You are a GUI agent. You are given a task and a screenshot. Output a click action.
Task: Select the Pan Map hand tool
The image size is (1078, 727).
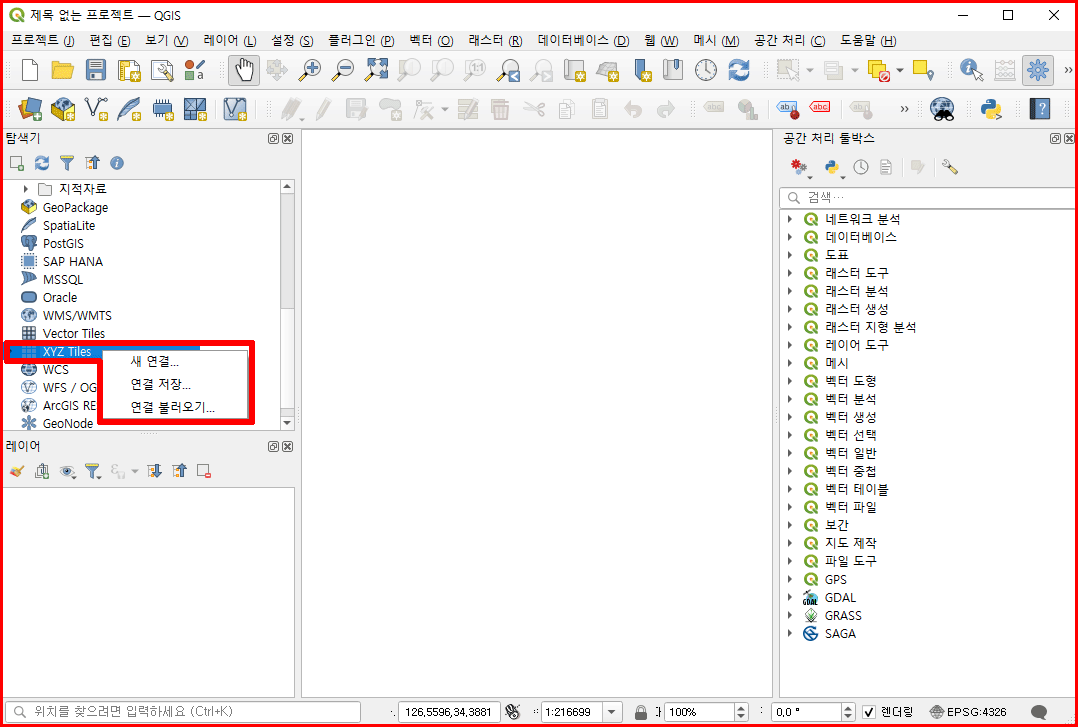[x=244, y=69]
